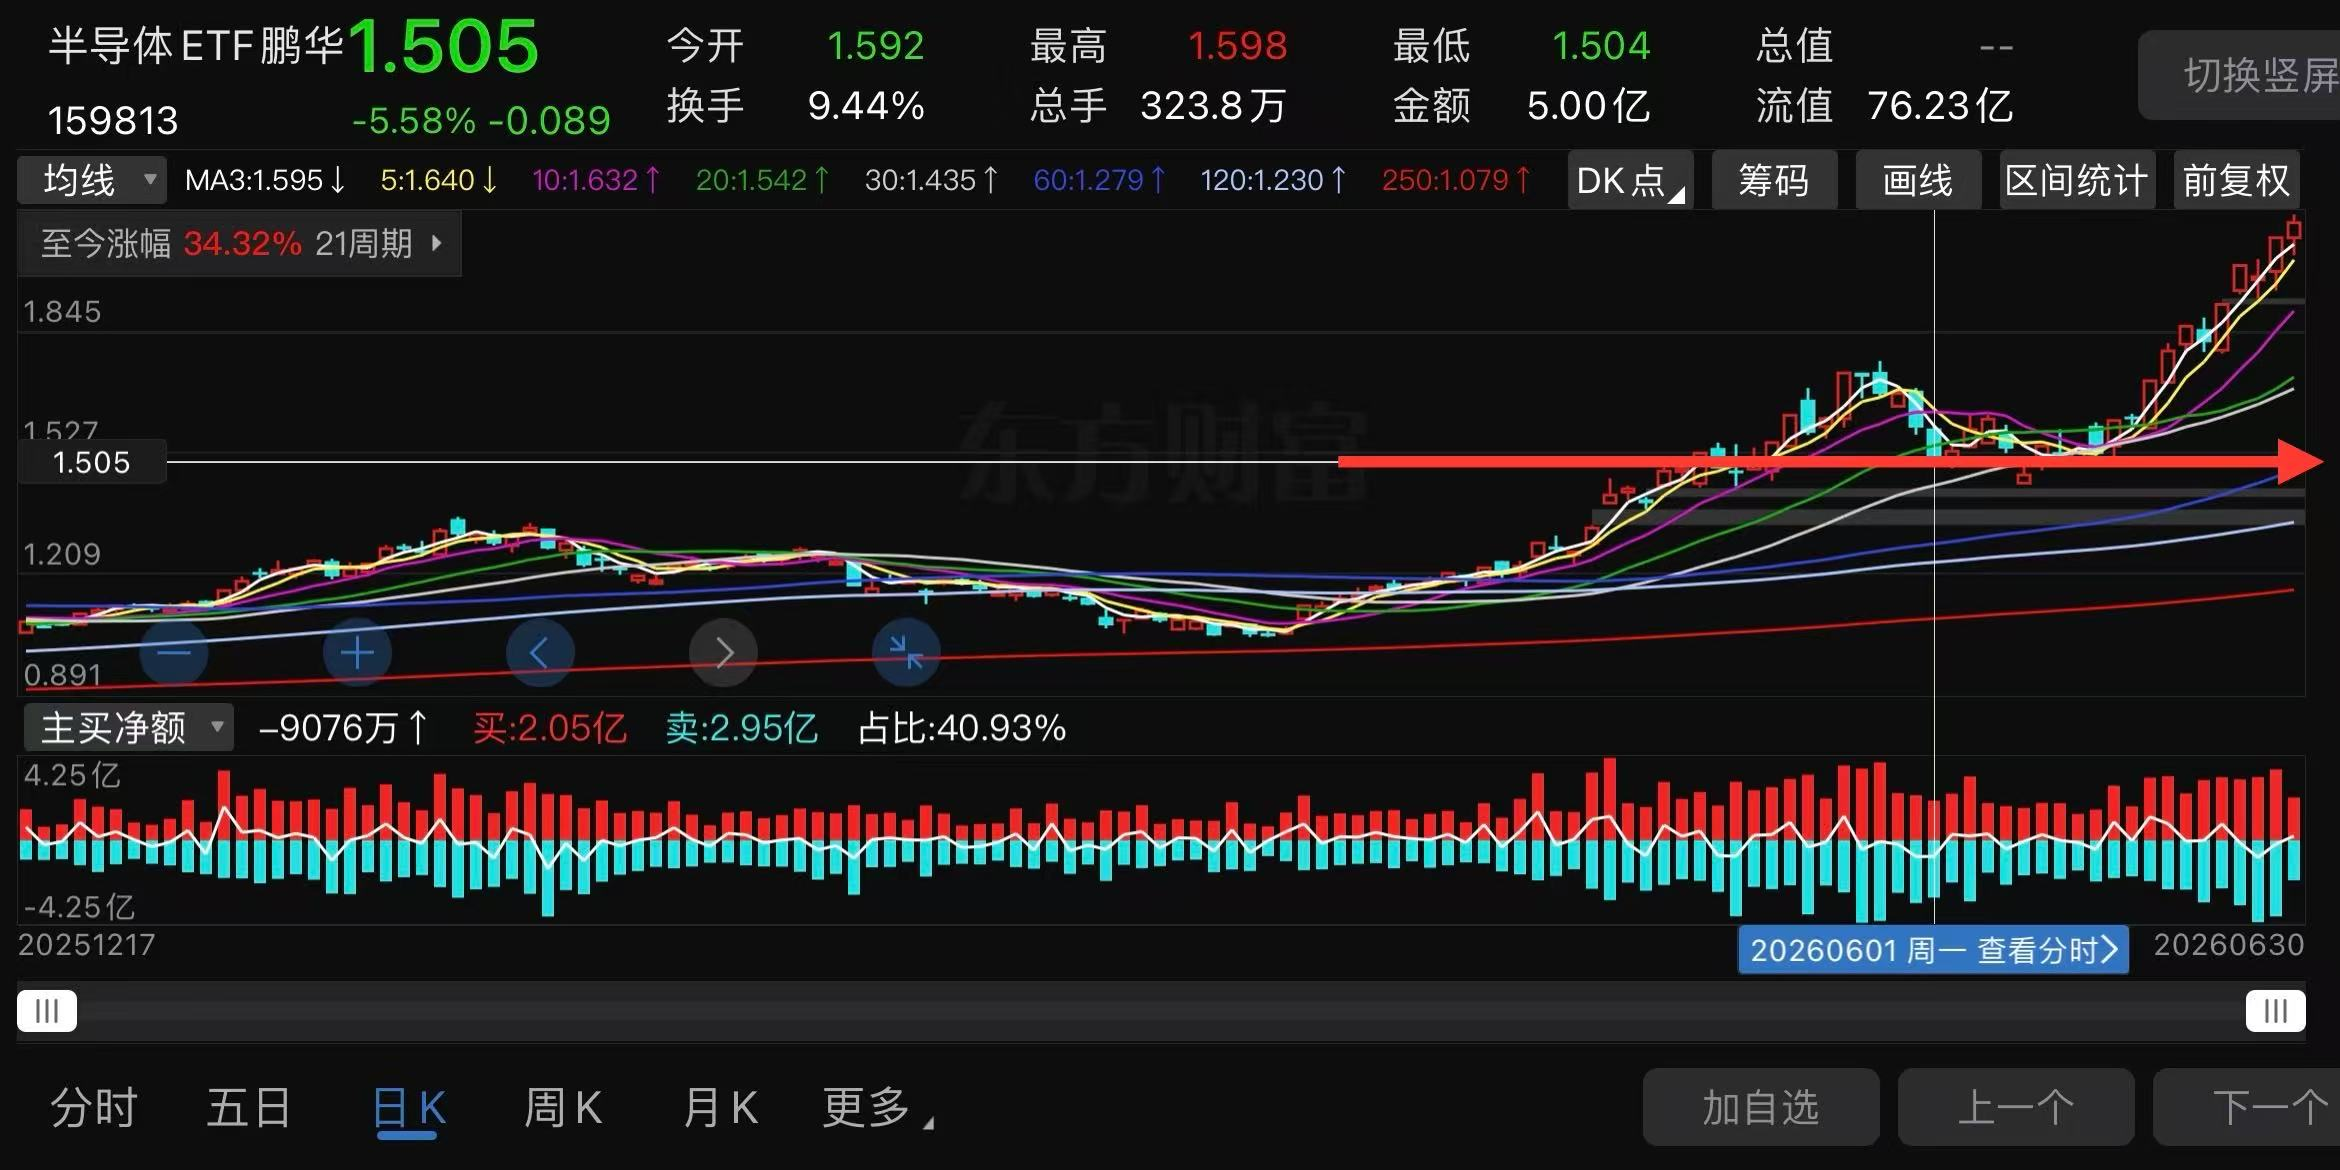Viewport: 2340px width, 1170px height.
Task: Click the yellow MA 5:1.640 value
Action: click(x=438, y=180)
